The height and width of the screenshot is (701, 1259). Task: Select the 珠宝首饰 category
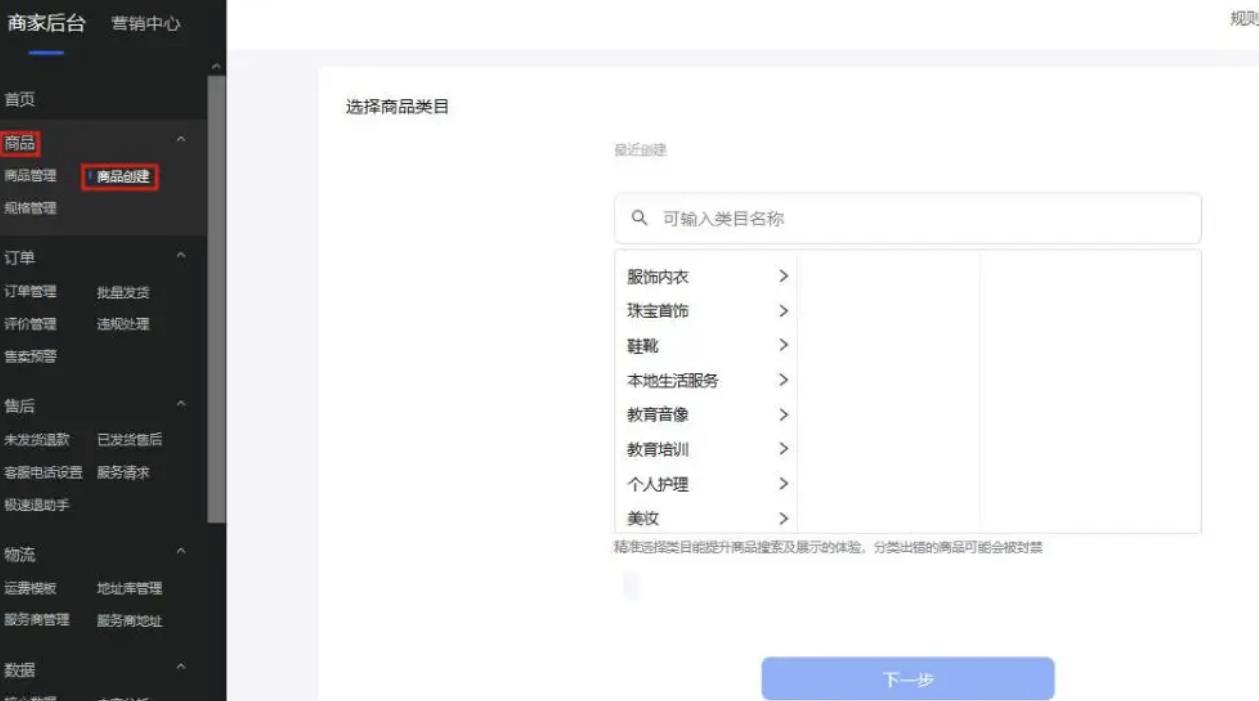pyautogui.click(x=658, y=311)
